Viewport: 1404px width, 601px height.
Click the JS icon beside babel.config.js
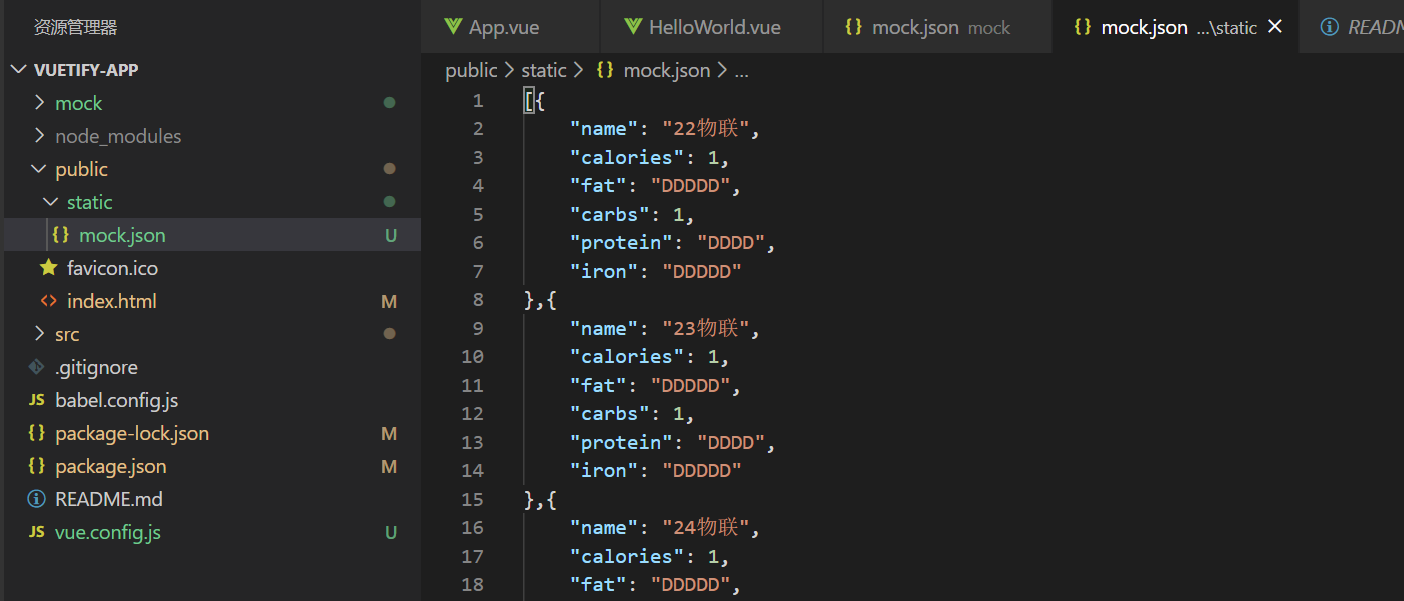click(x=36, y=400)
